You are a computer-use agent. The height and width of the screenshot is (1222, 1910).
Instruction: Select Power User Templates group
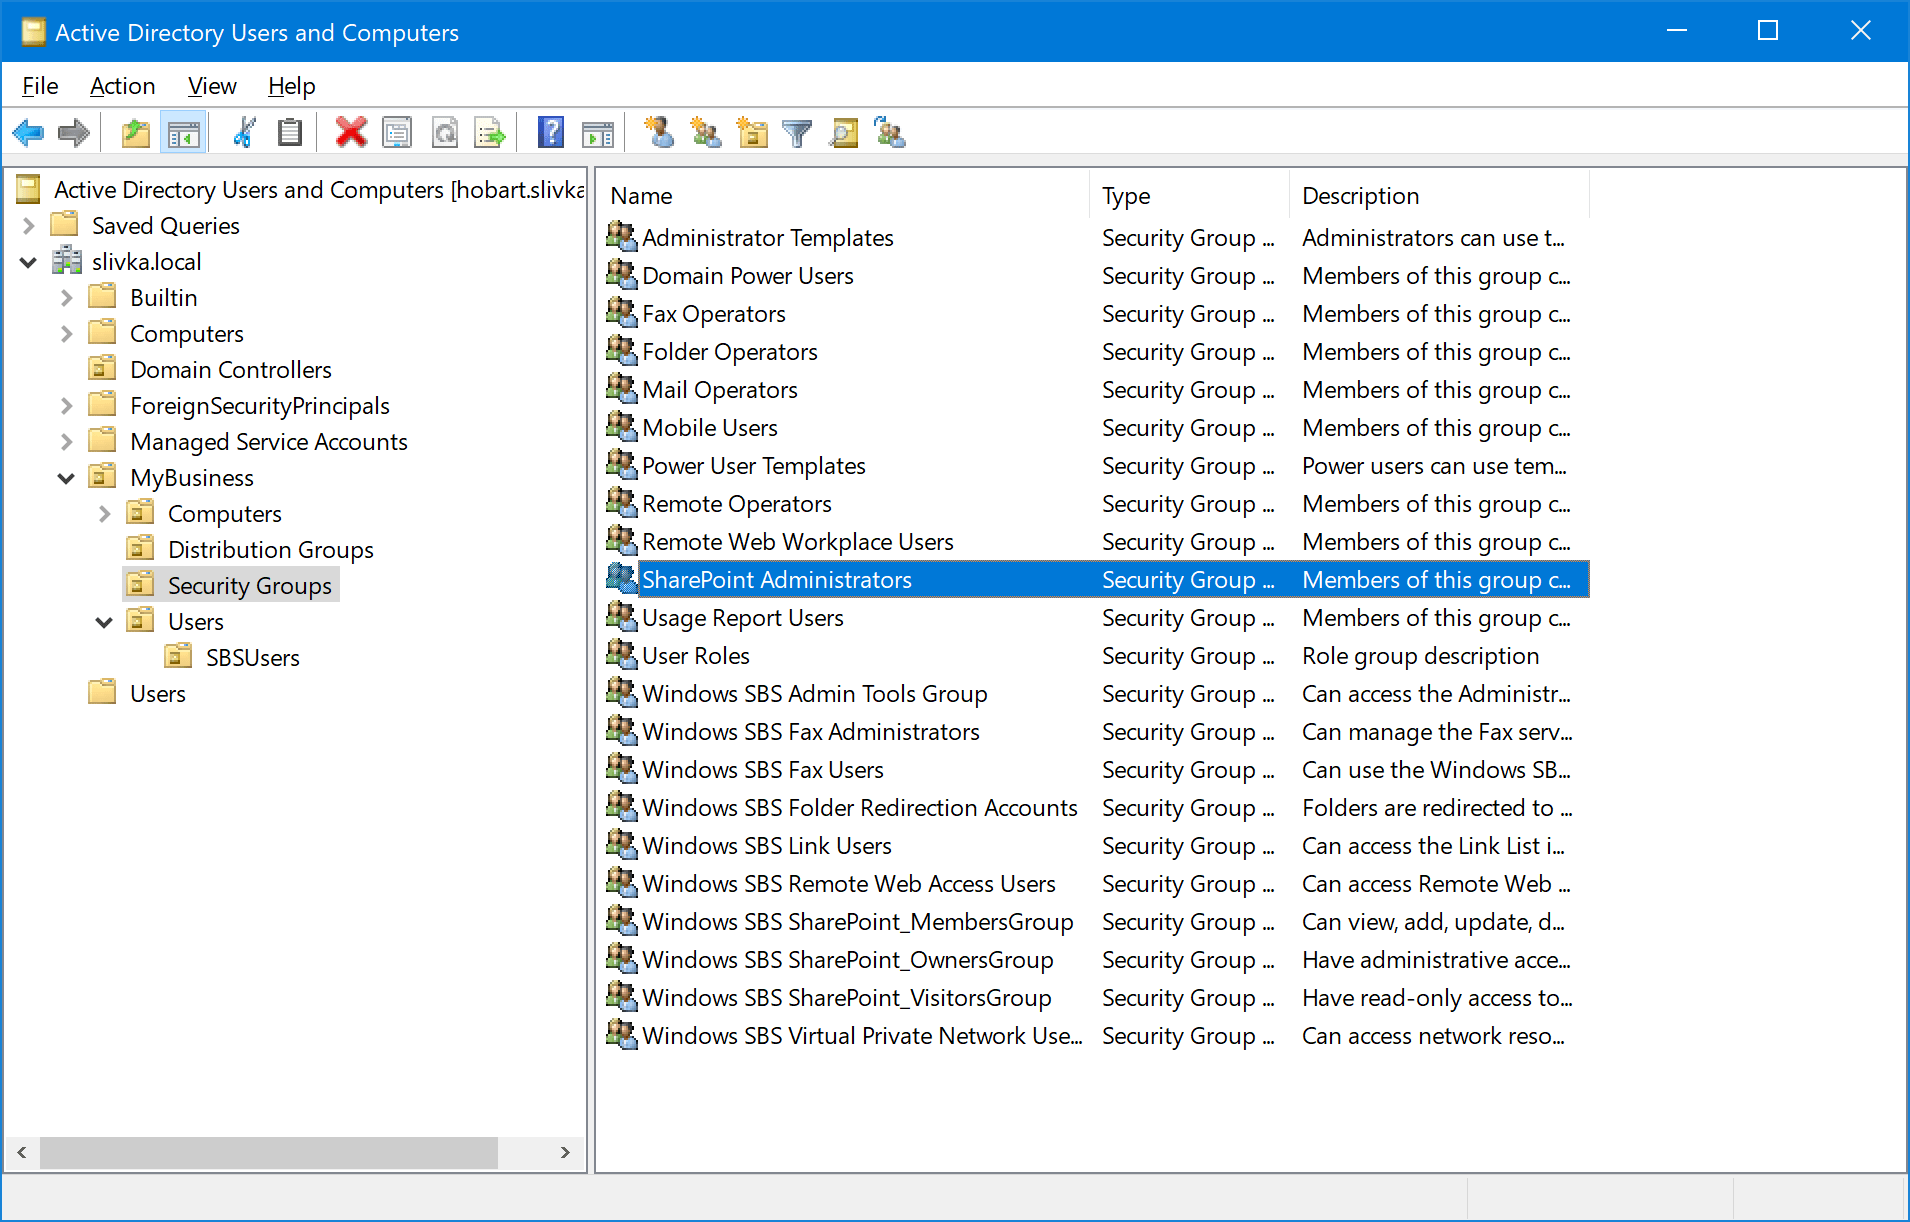pos(753,466)
